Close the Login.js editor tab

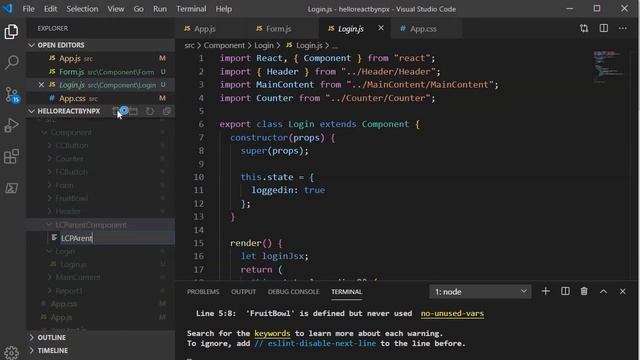click(x=381, y=28)
